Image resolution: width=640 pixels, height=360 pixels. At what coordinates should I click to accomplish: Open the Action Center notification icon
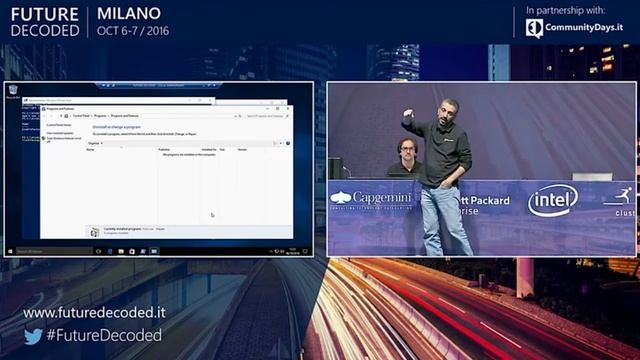coord(305,251)
